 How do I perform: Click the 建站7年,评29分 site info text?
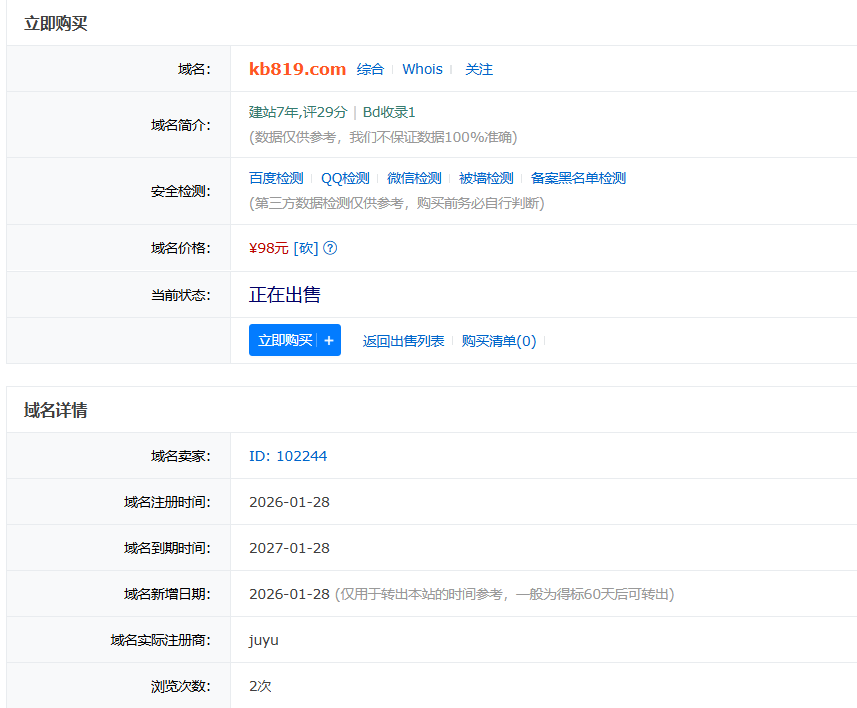(298, 112)
